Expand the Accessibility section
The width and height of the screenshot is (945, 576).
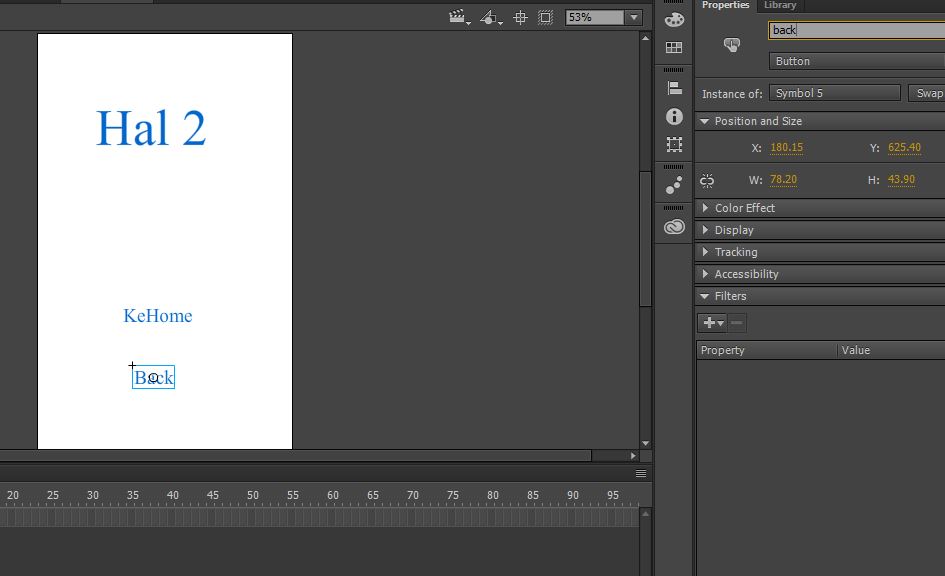point(705,274)
